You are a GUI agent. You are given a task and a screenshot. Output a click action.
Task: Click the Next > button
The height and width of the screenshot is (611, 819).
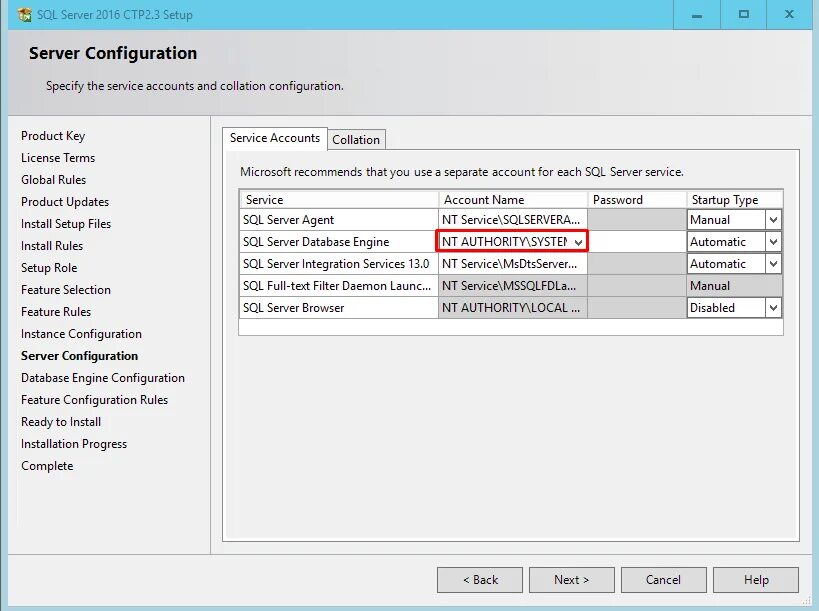[571, 580]
